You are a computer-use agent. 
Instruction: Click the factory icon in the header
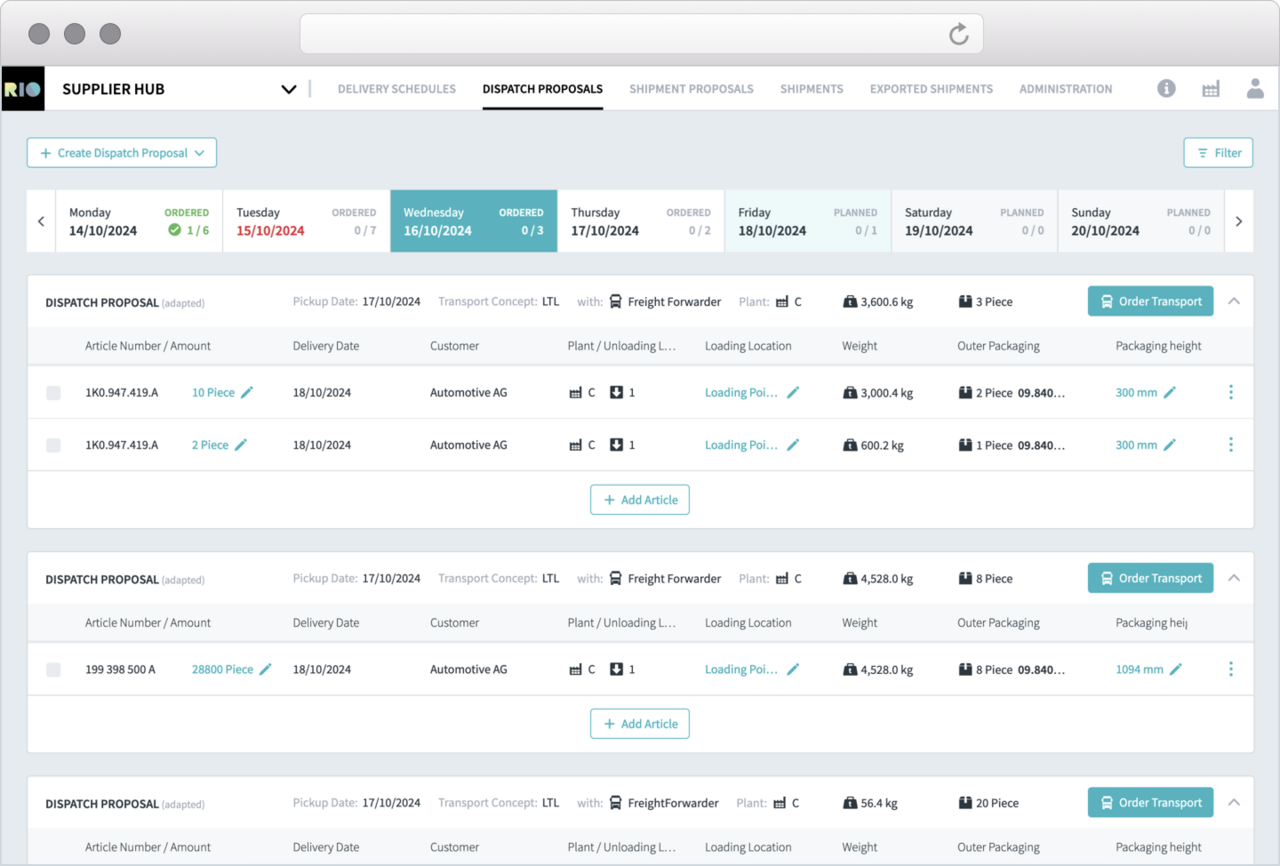click(1211, 89)
